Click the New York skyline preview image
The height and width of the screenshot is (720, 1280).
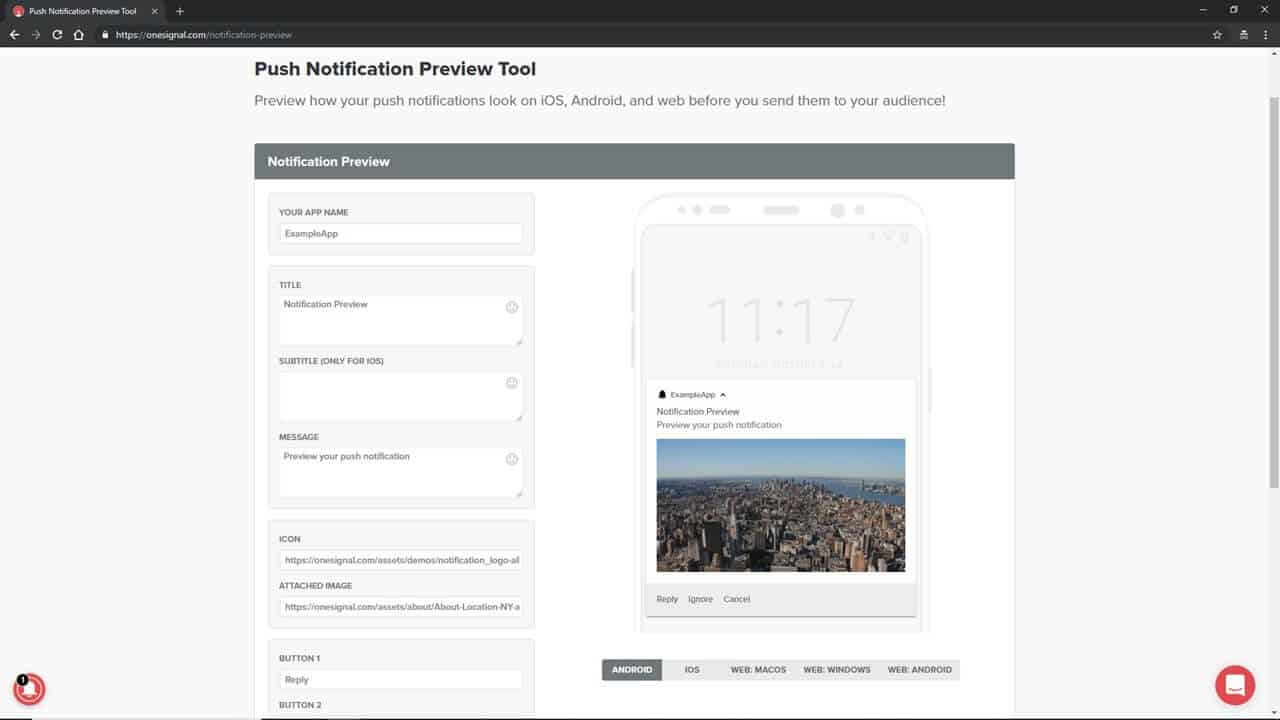781,505
